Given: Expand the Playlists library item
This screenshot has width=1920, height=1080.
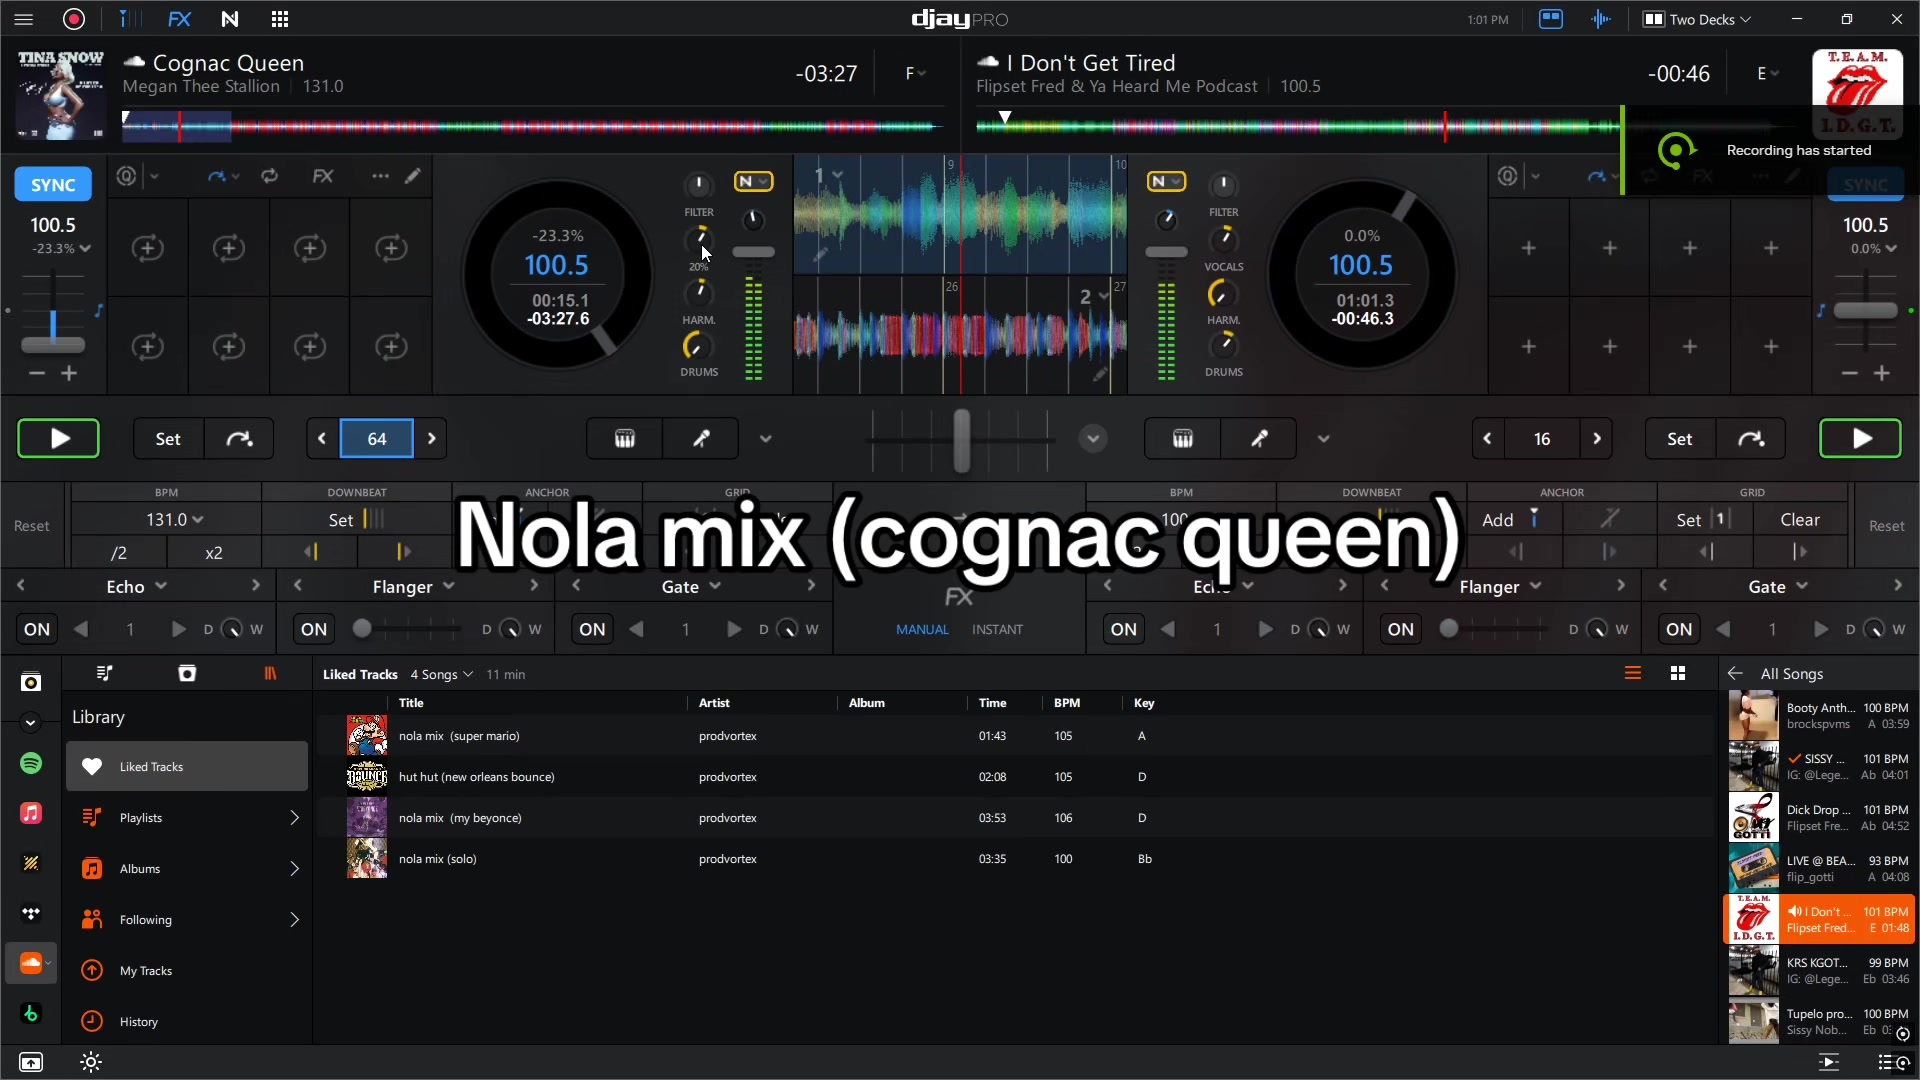Looking at the screenshot, I should pyautogui.click(x=294, y=818).
